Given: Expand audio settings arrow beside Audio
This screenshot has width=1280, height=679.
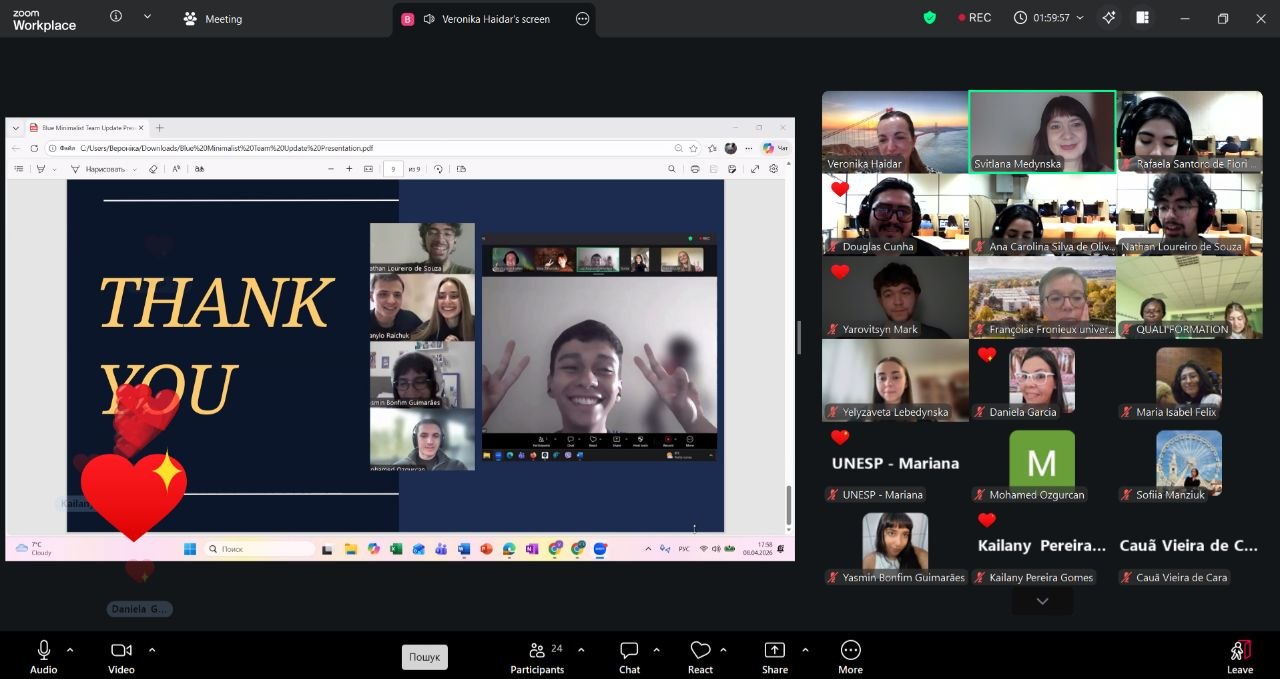Looking at the screenshot, I should (x=70, y=650).
